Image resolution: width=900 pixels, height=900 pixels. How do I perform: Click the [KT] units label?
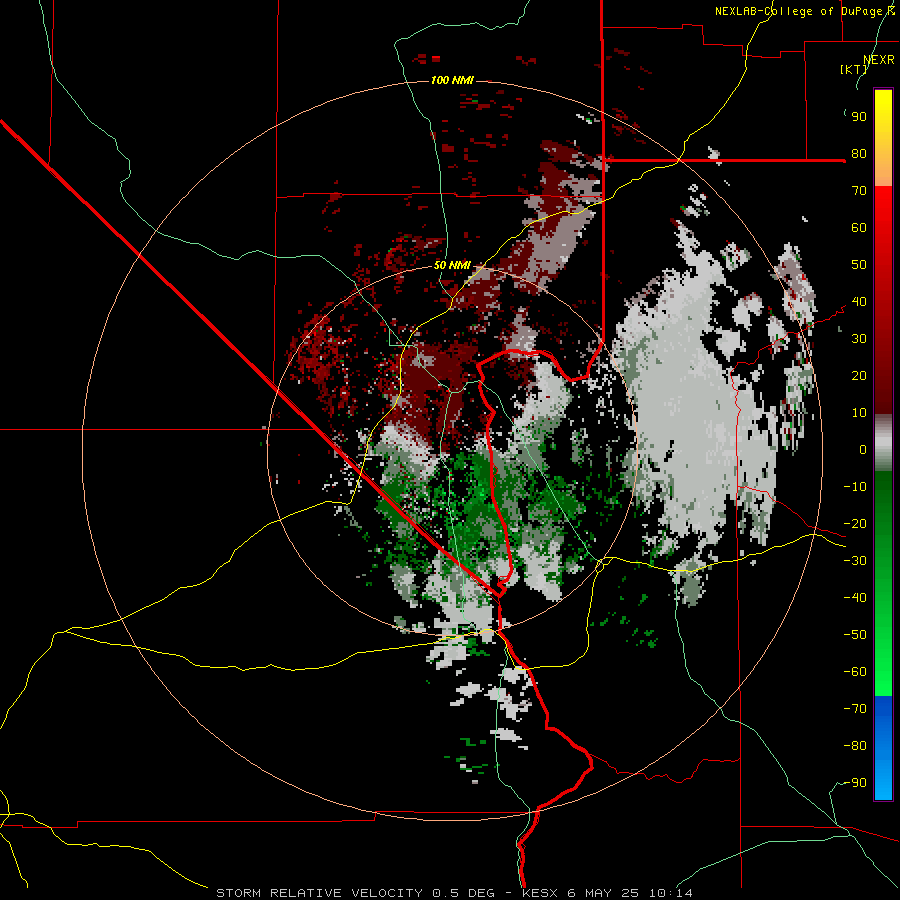pos(853,69)
